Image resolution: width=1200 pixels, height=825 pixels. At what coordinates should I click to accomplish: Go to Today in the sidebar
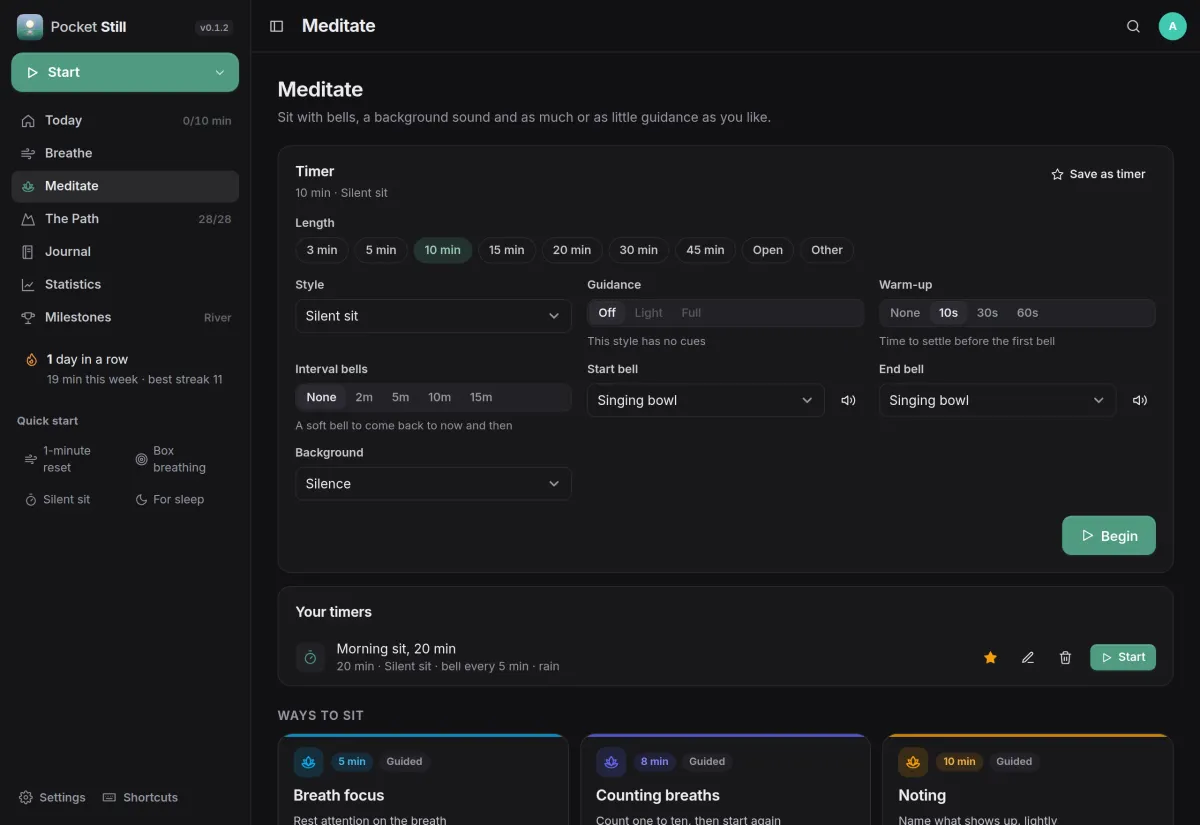pyautogui.click(x=125, y=120)
